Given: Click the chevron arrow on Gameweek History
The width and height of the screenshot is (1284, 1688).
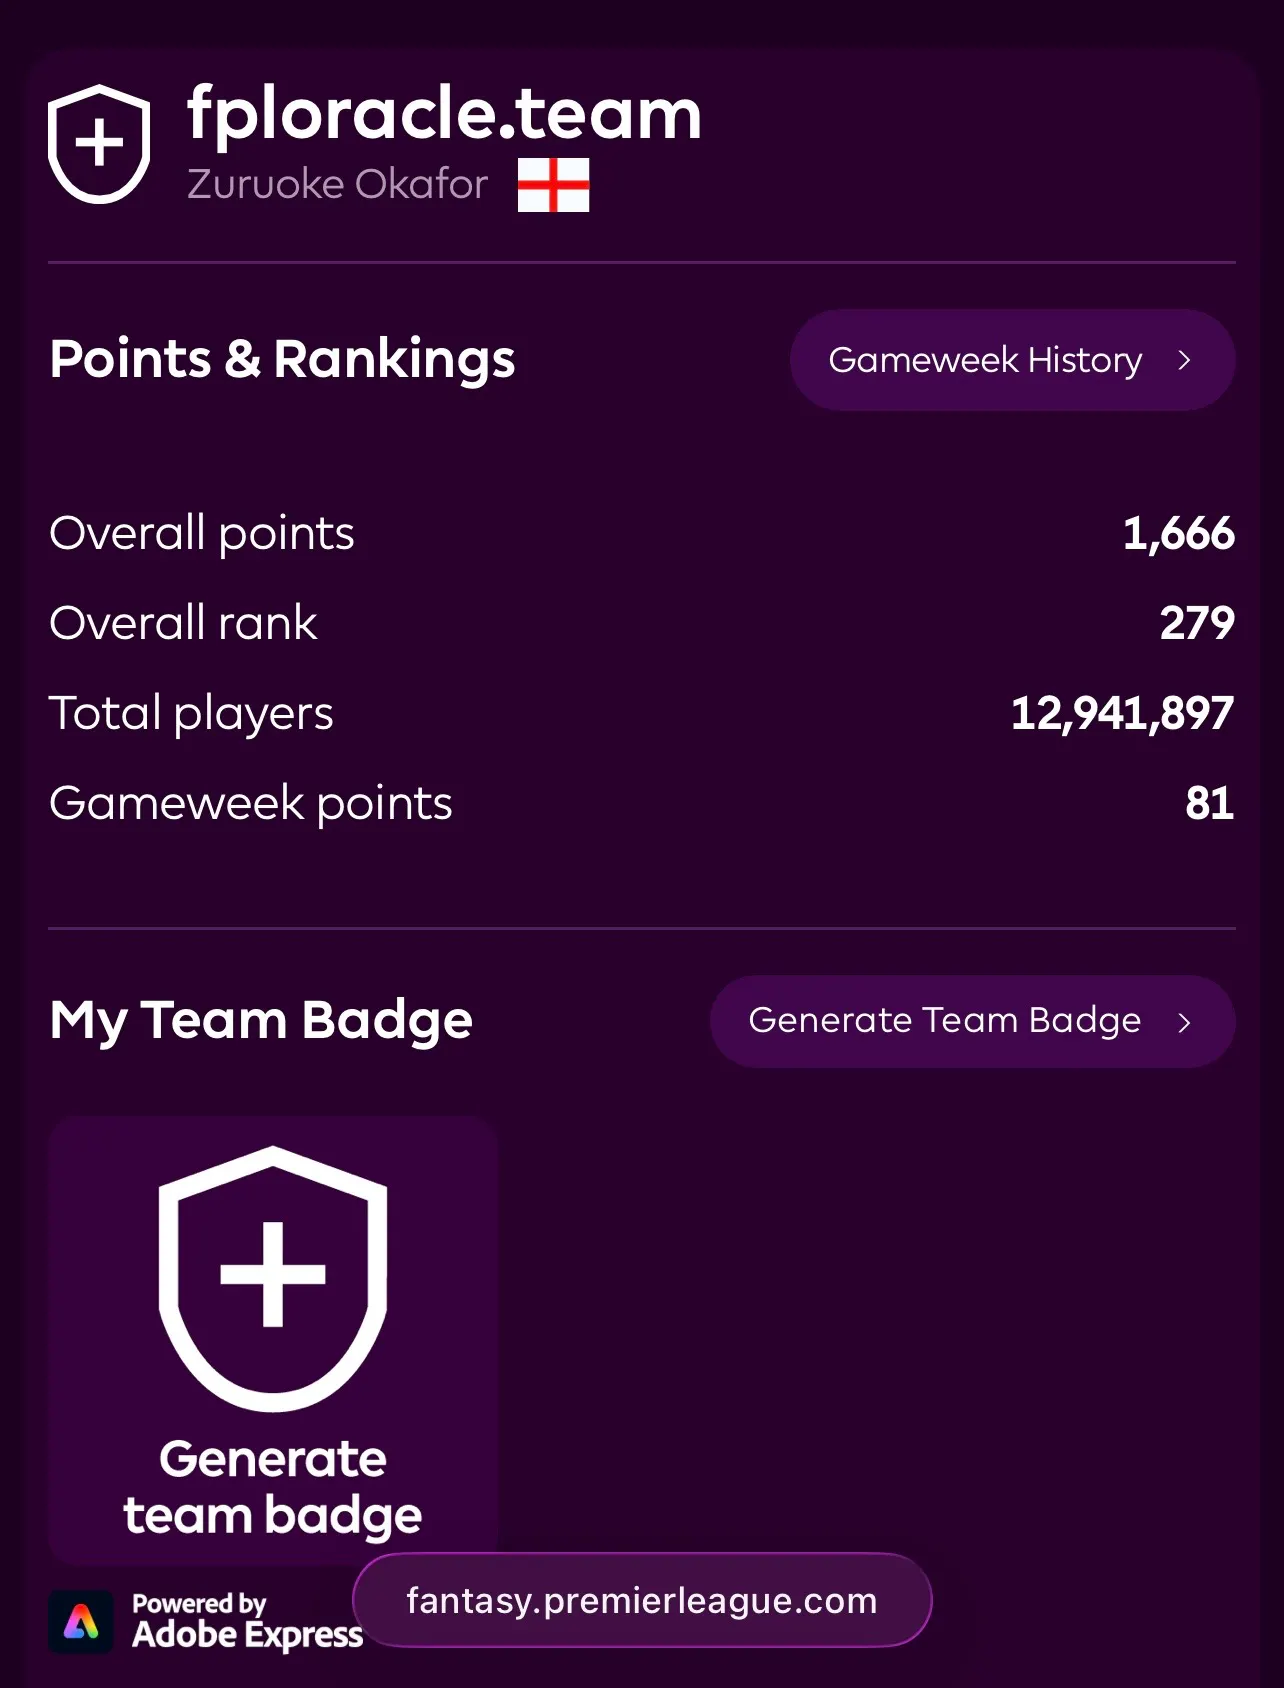Looking at the screenshot, I should 1185,360.
